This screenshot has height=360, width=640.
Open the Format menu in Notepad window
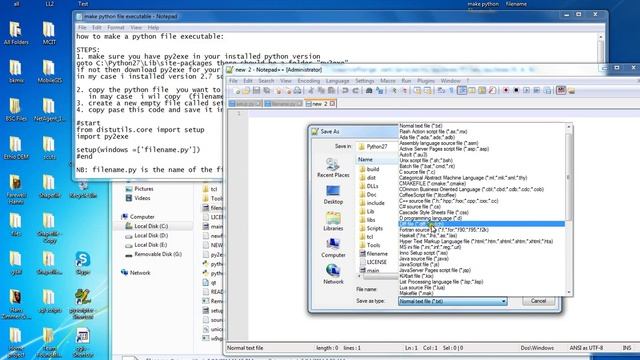click(116, 27)
